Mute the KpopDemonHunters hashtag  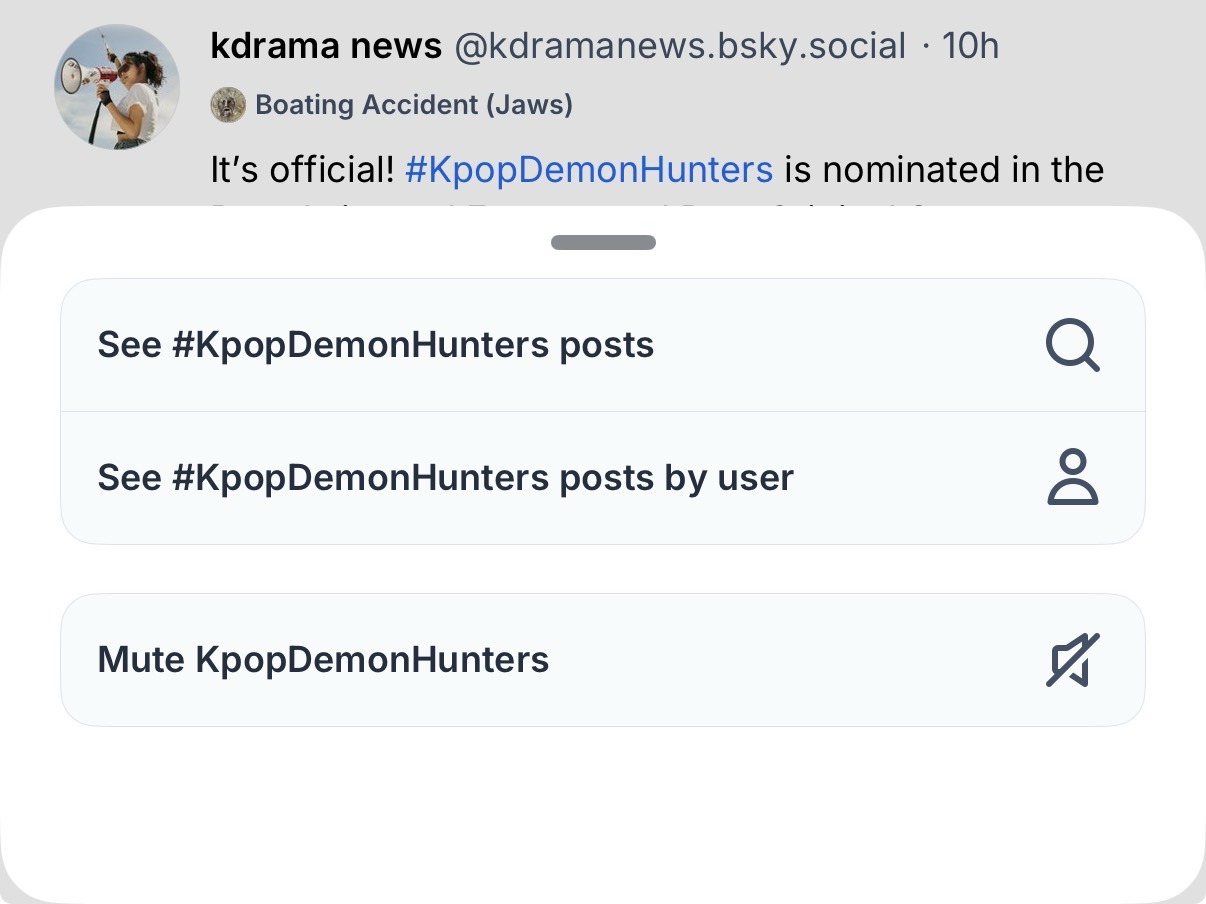[323, 660]
